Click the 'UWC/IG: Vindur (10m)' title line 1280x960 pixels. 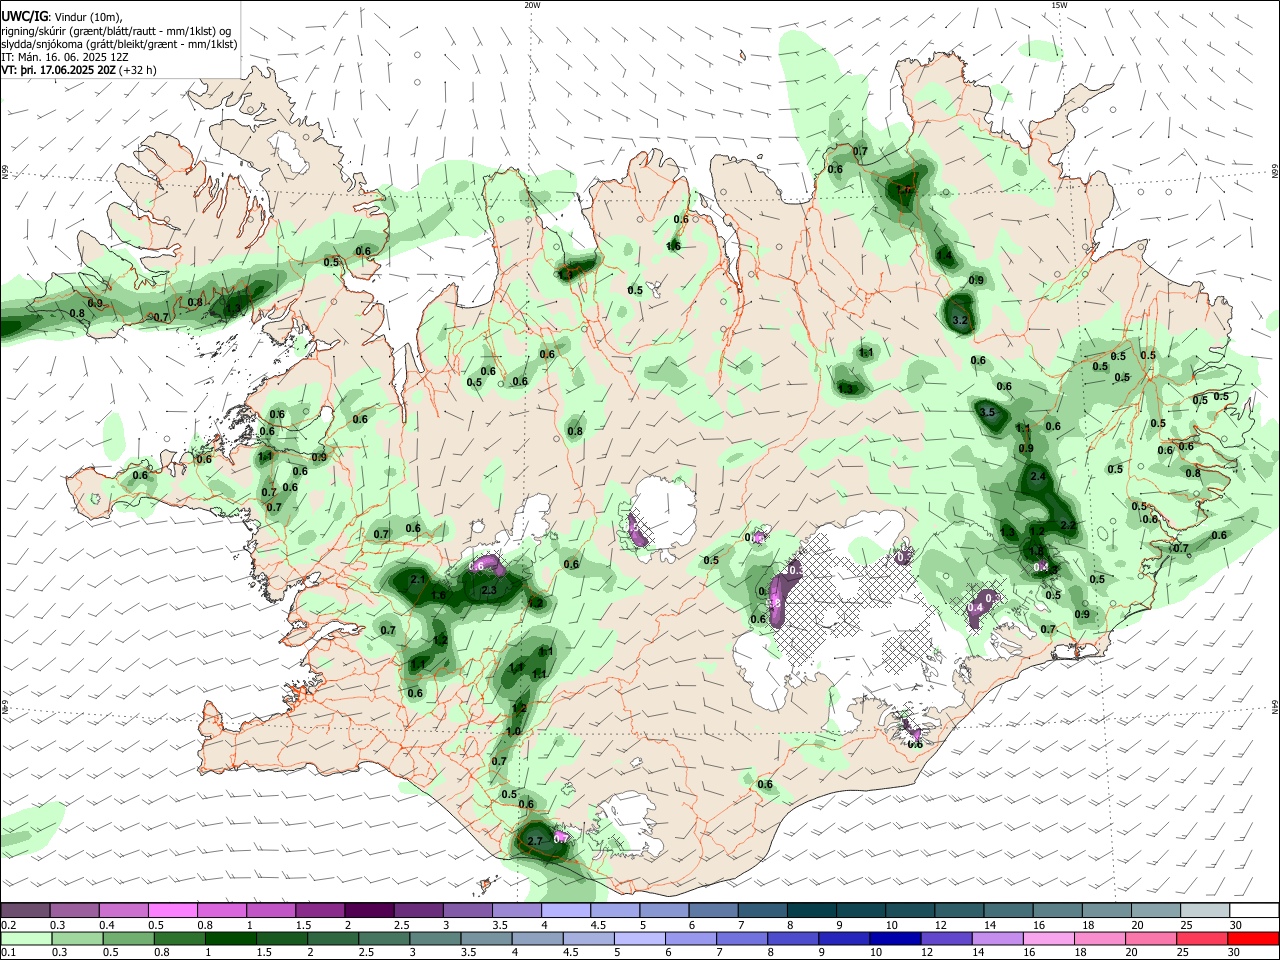pos(62,16)
